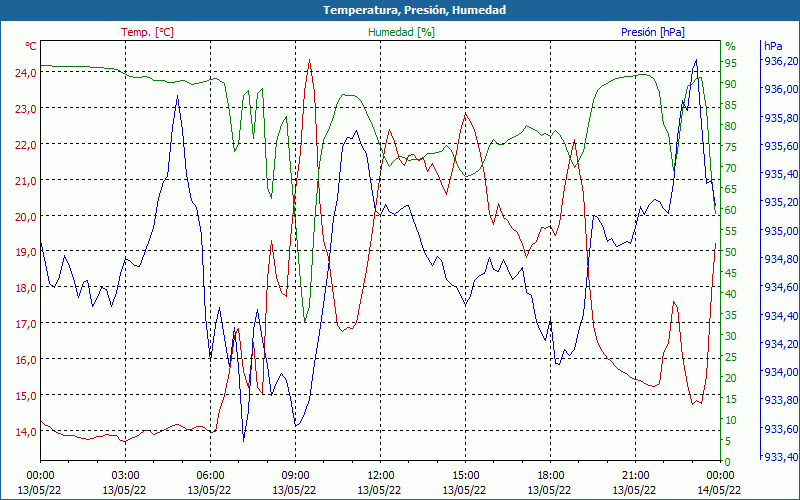Click the '22,0' temperature axis value

pyautogui.click(x=26, y=144)
